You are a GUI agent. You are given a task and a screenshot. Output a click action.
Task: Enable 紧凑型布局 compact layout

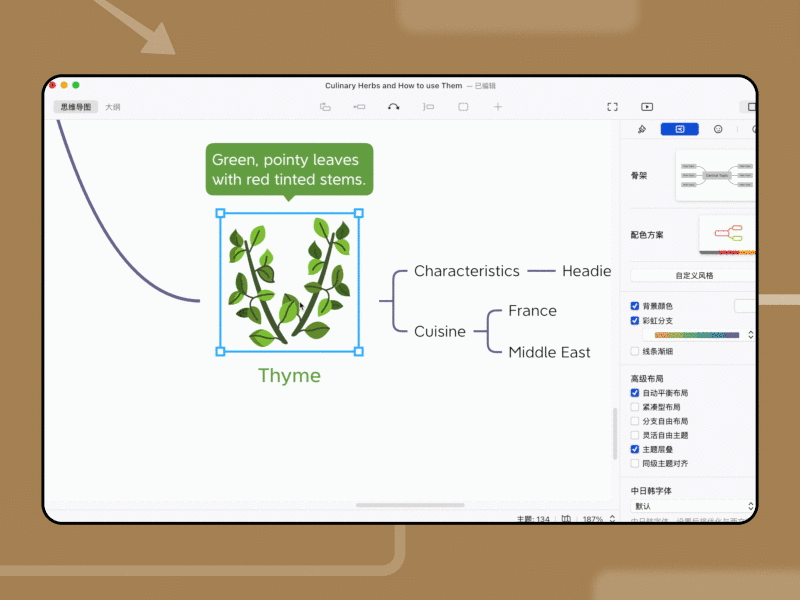[x=634, y=407]
